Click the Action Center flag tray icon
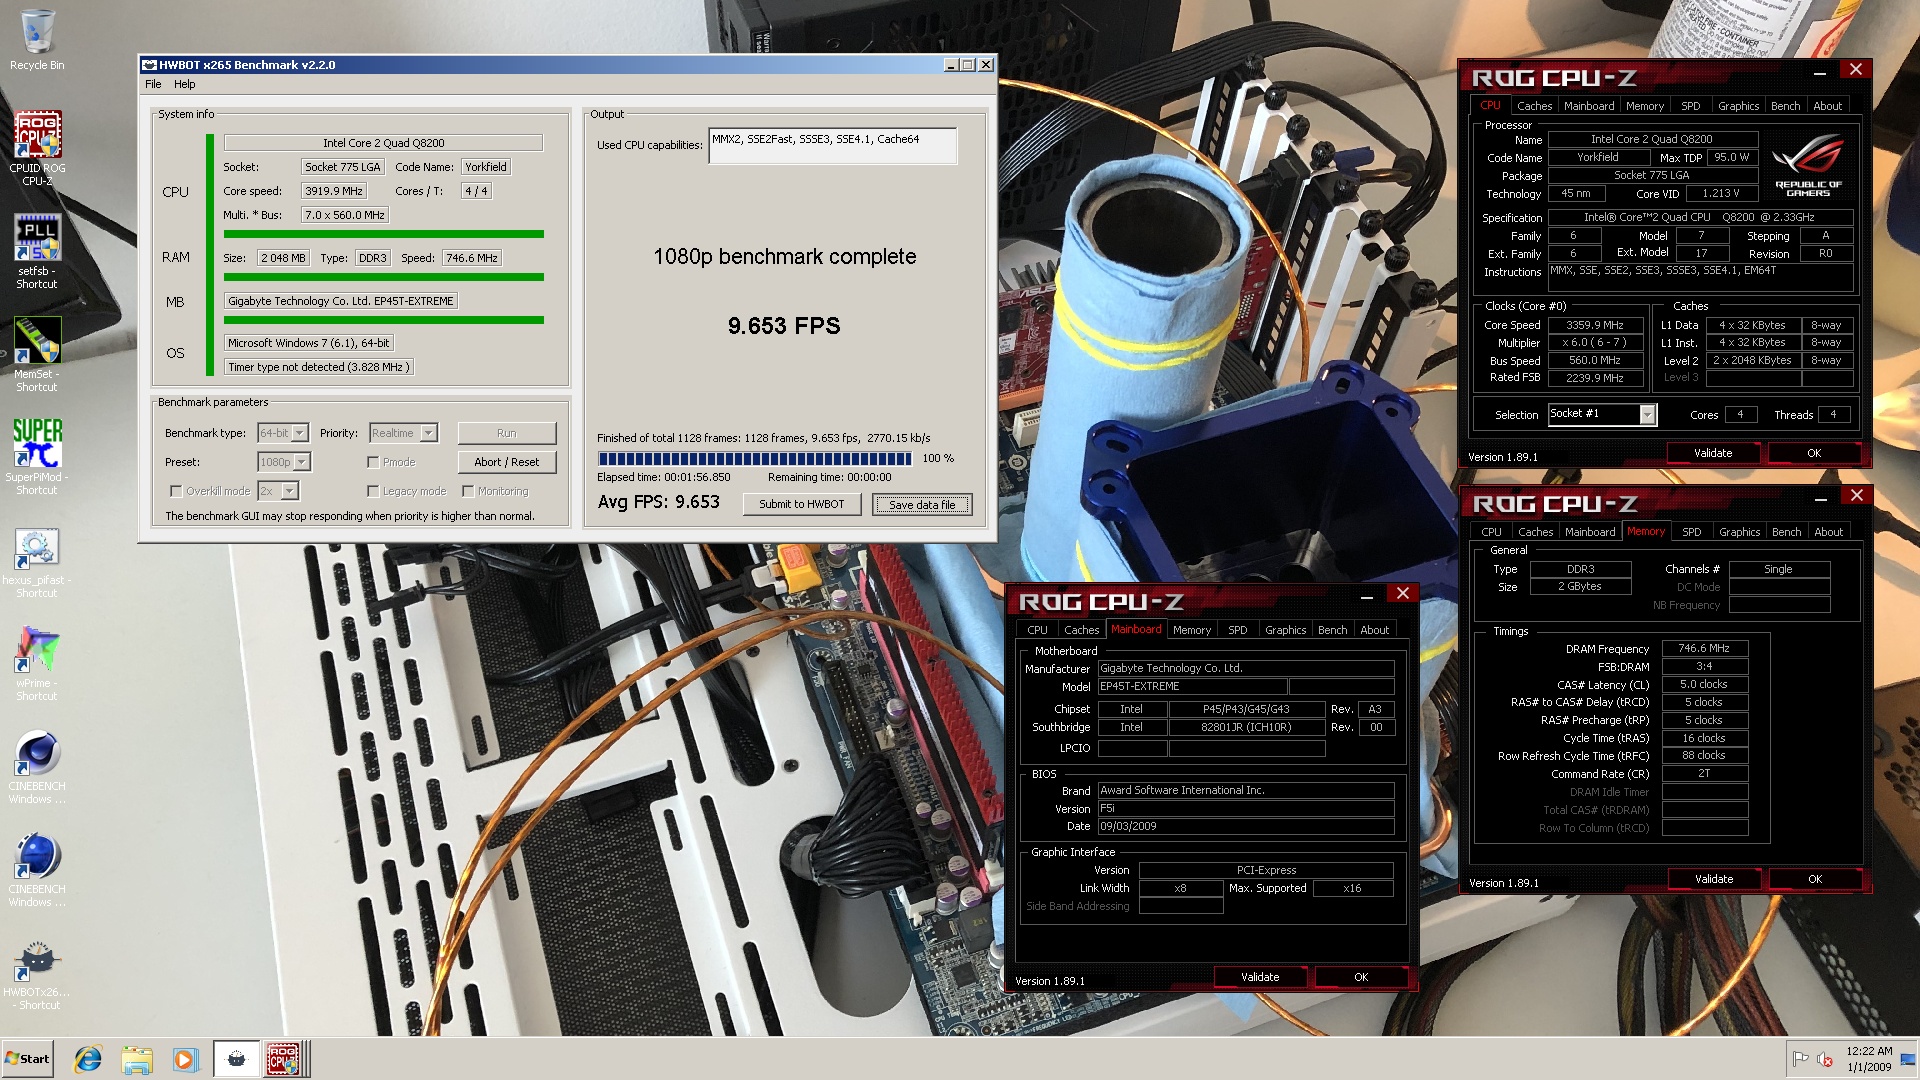Viewport: 1920px width, 1080px height. [1800, 1059]
